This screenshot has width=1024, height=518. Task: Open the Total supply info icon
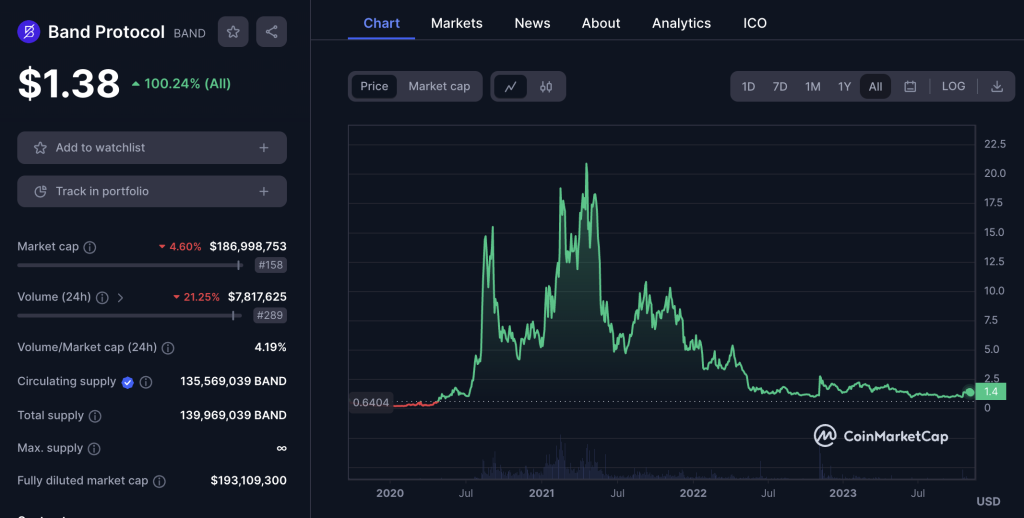(95, 416)
